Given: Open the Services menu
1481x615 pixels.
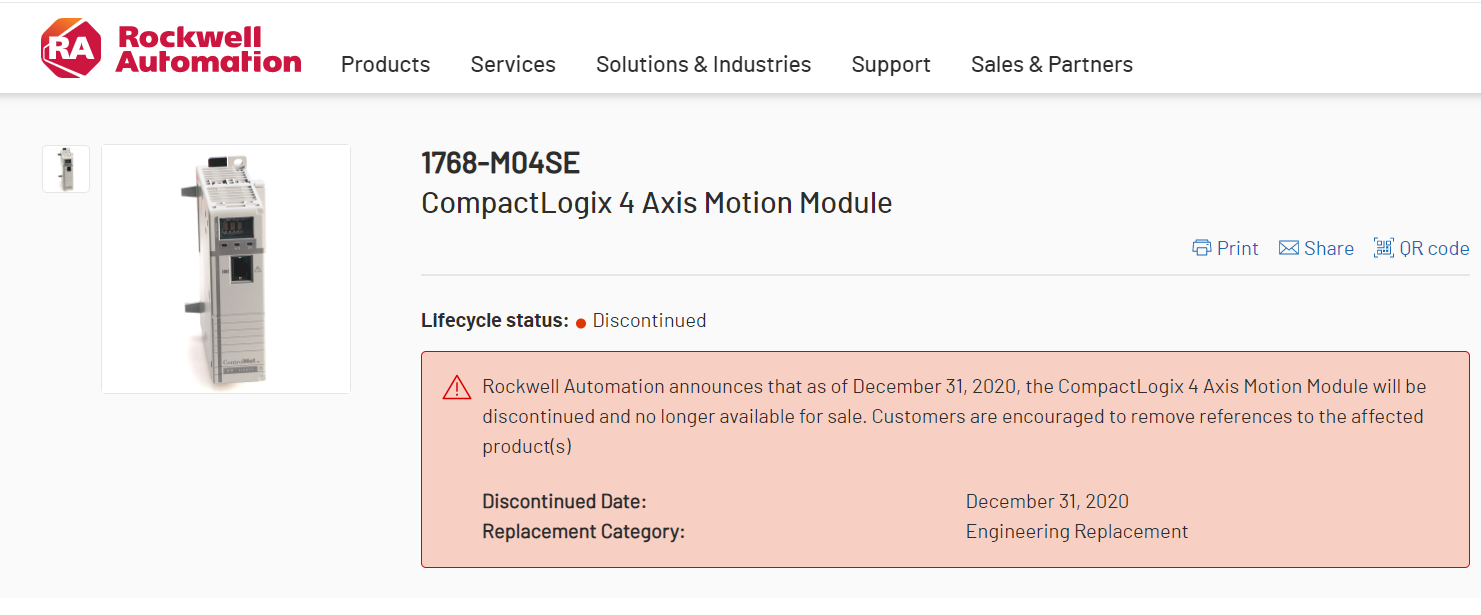Looking at the screenshot, I should coord(513,65).
